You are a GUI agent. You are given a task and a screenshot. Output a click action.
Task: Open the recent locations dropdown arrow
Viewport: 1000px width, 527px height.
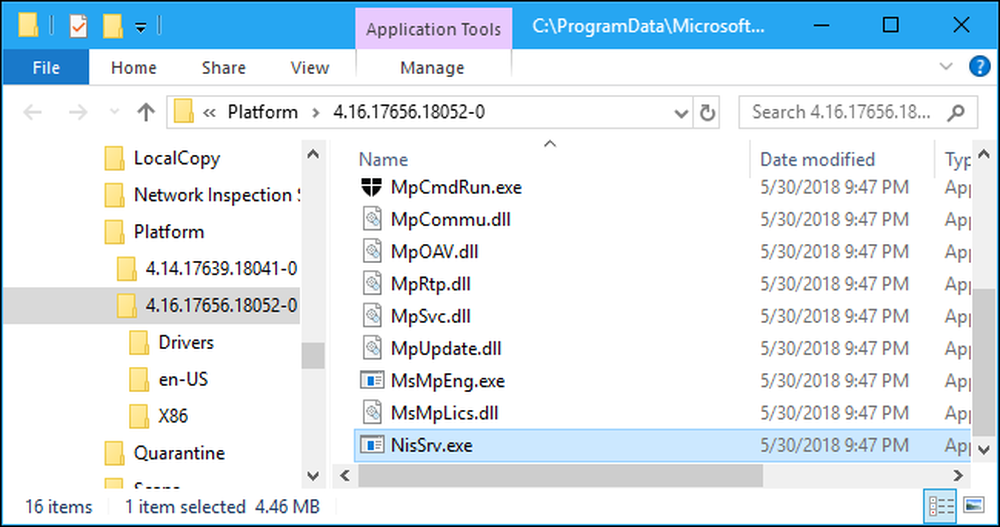click(x=114, y=112)
